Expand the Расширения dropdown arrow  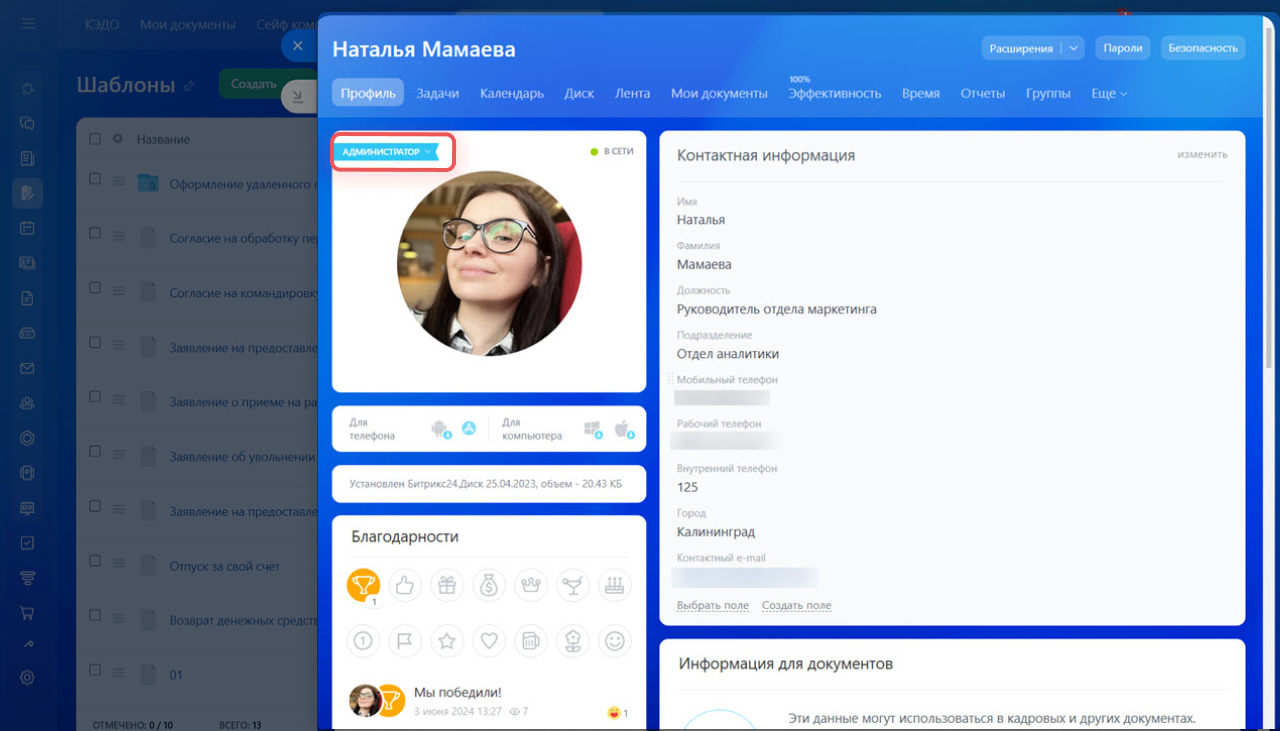(1073, 47)
